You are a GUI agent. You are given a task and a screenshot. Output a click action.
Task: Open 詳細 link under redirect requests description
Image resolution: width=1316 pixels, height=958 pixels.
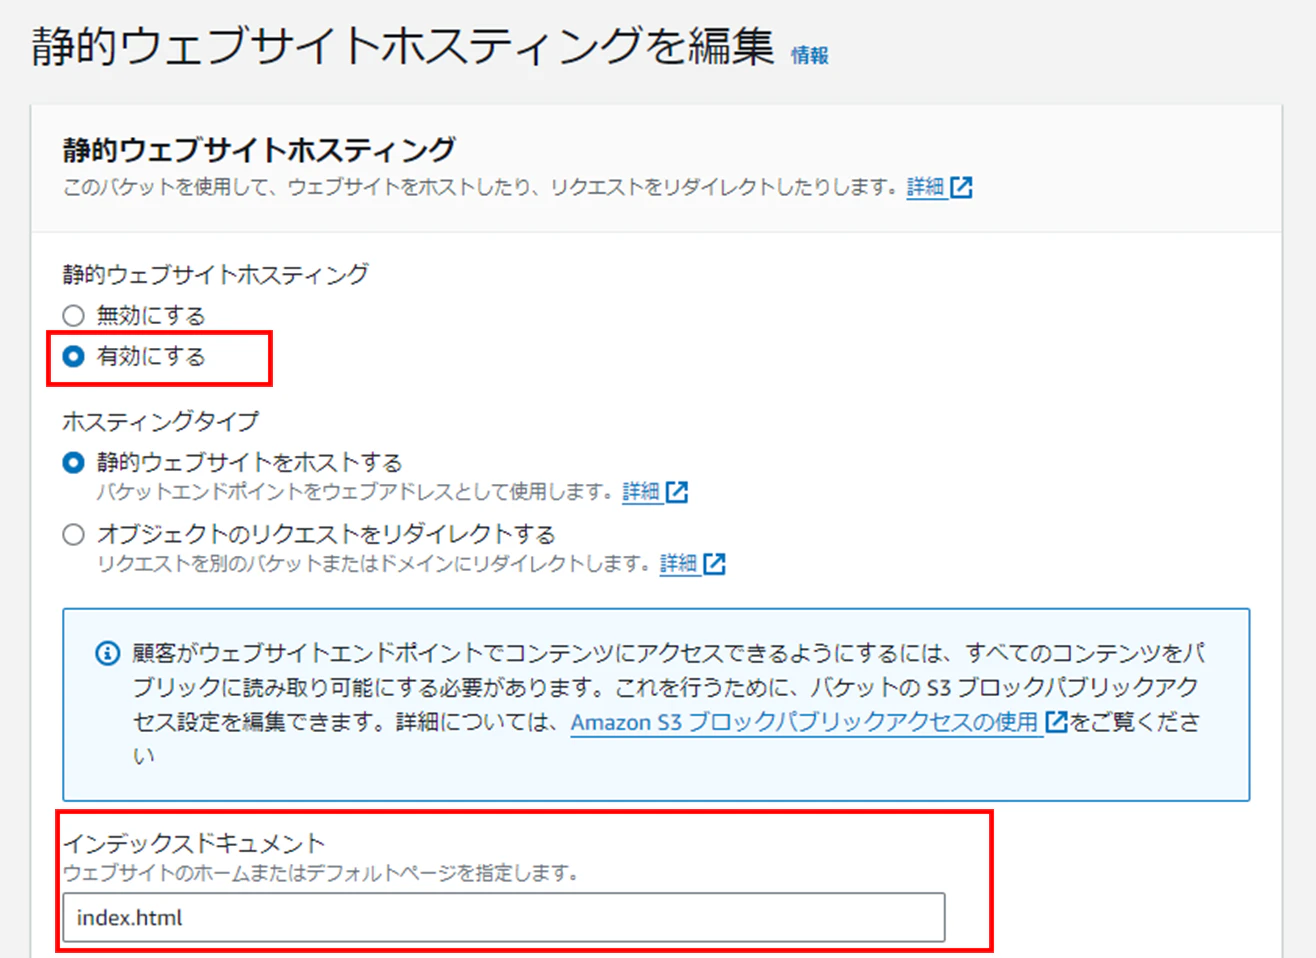[x=678, y=564]
